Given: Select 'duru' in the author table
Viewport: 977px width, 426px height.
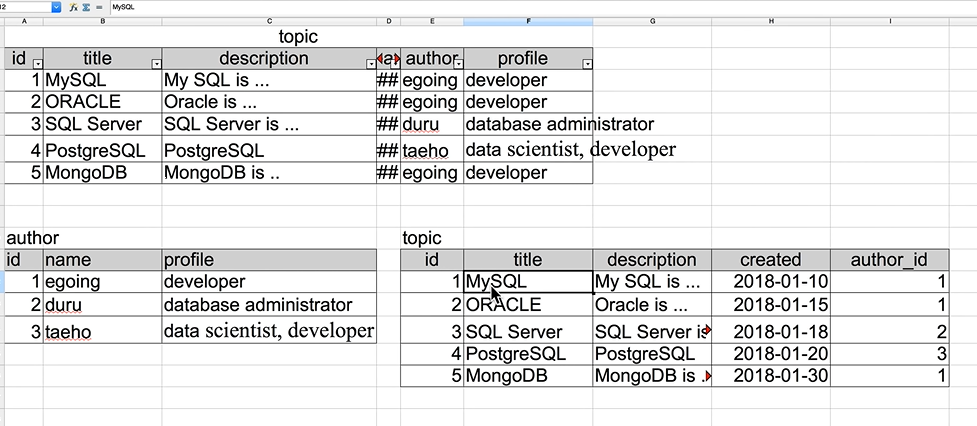Looking at the screenshot, I should (102, 305).
